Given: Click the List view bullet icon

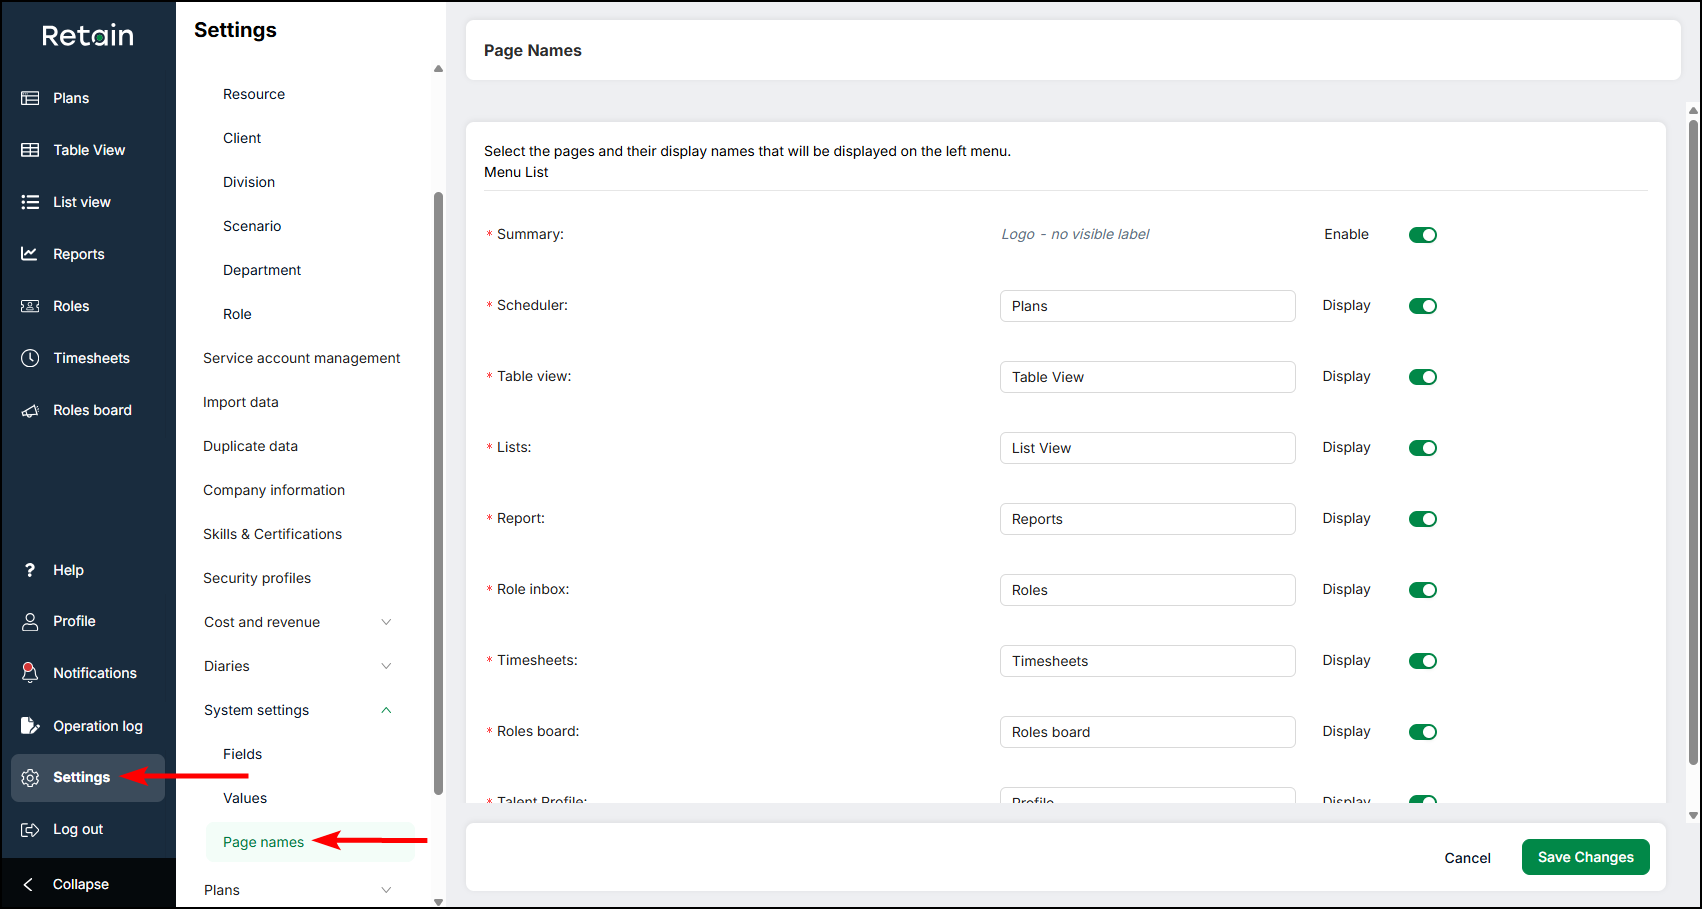Looking at the screenshot, I should [30, 202].
